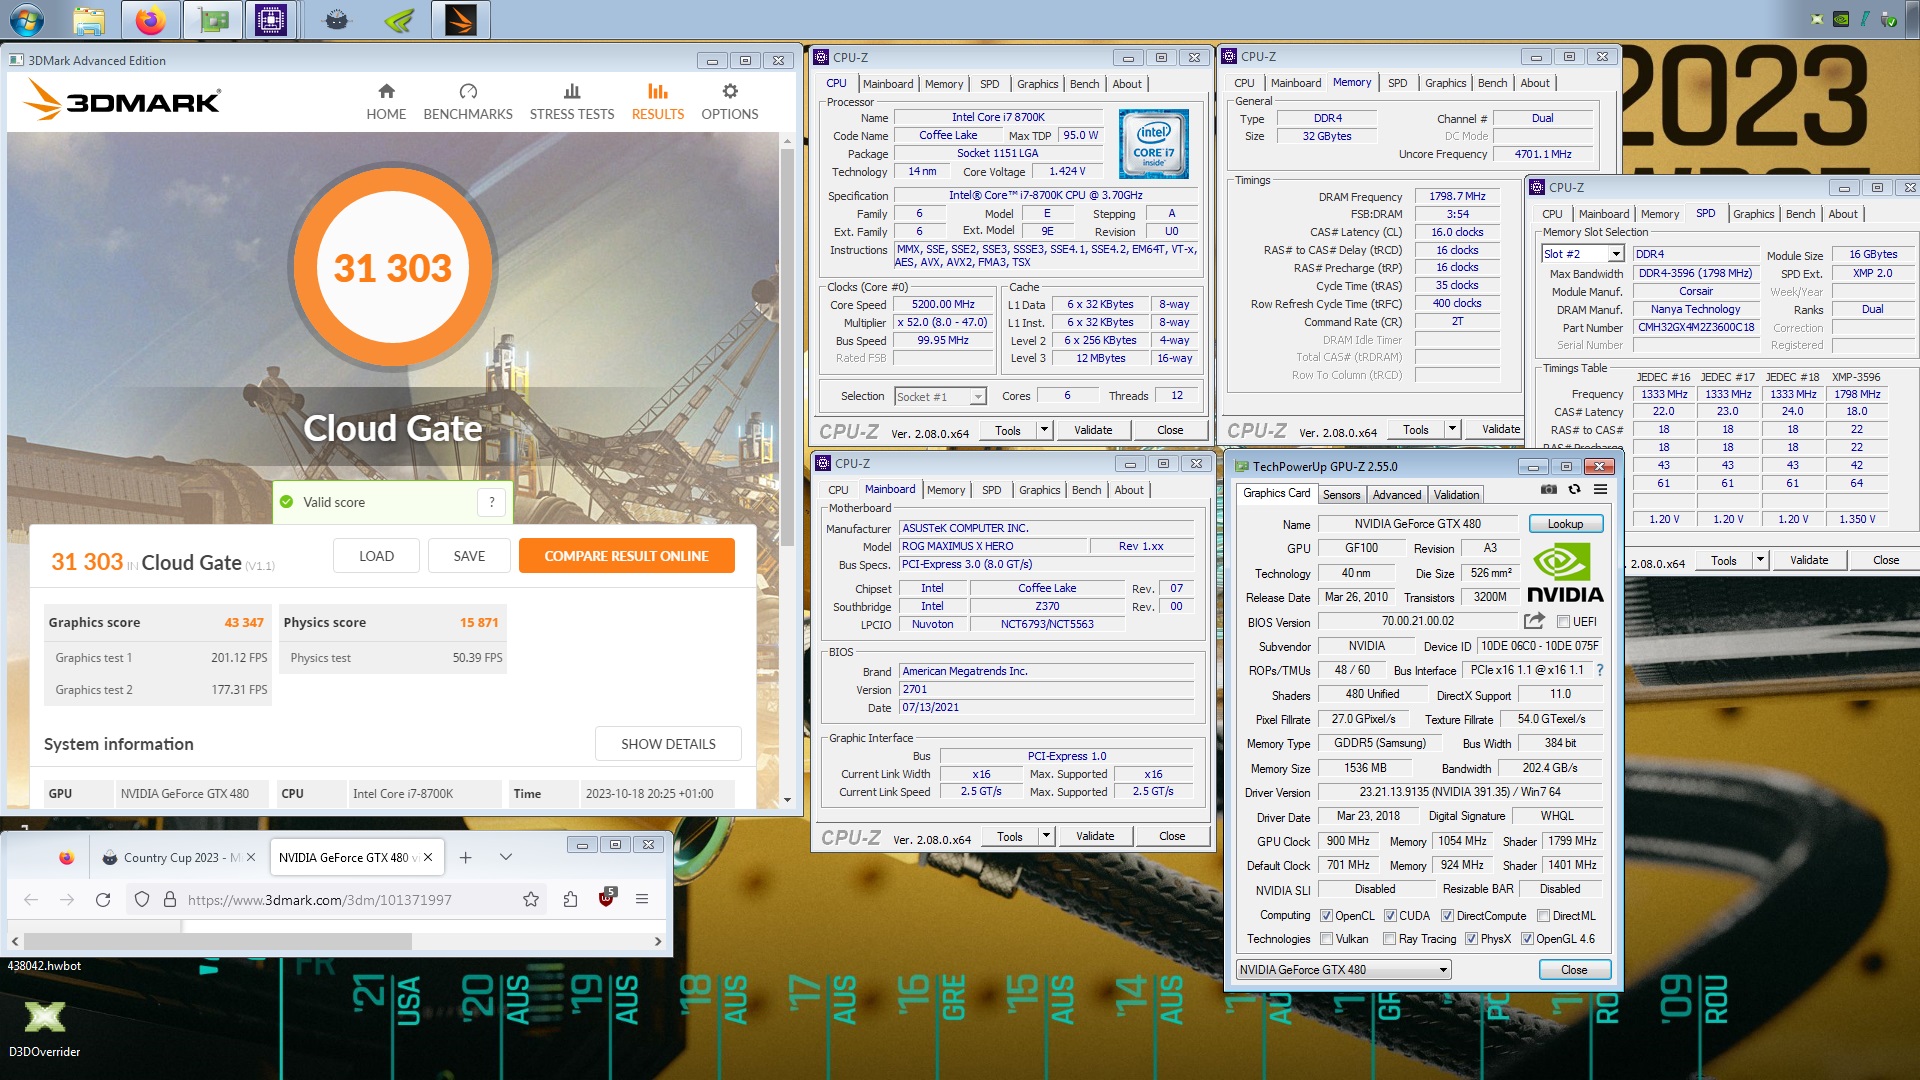
Task: Click Show Details for system information
Action: tap(668, 744)
